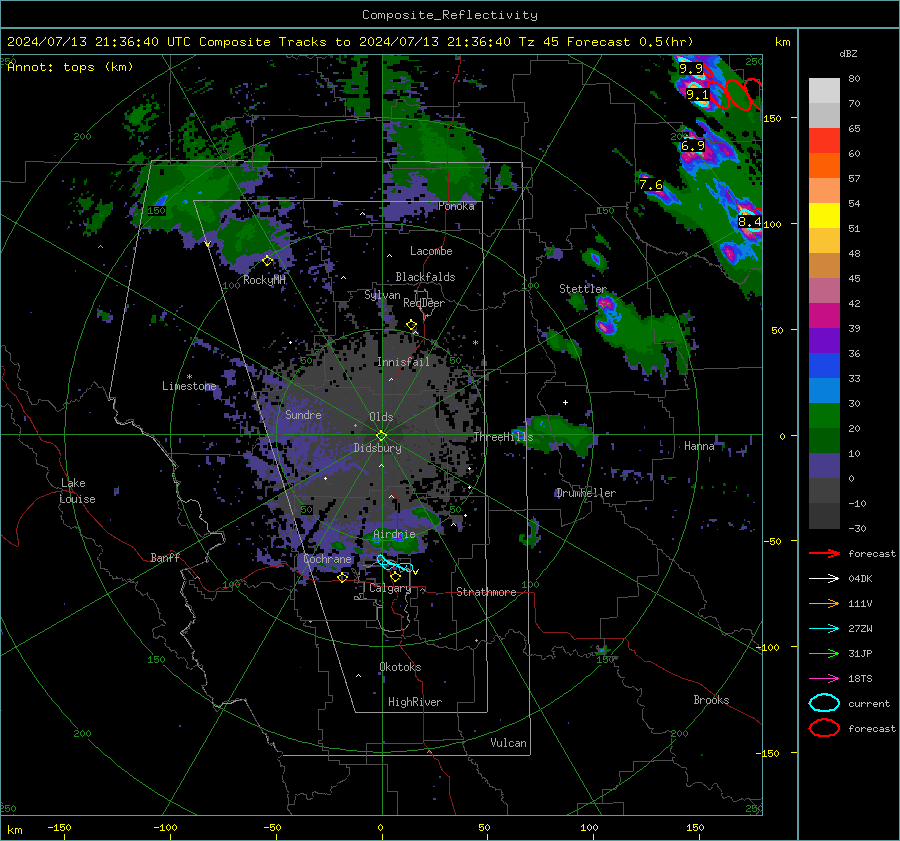Click the bright yellow swatch in dBZ legend

[x=824, y=215]
